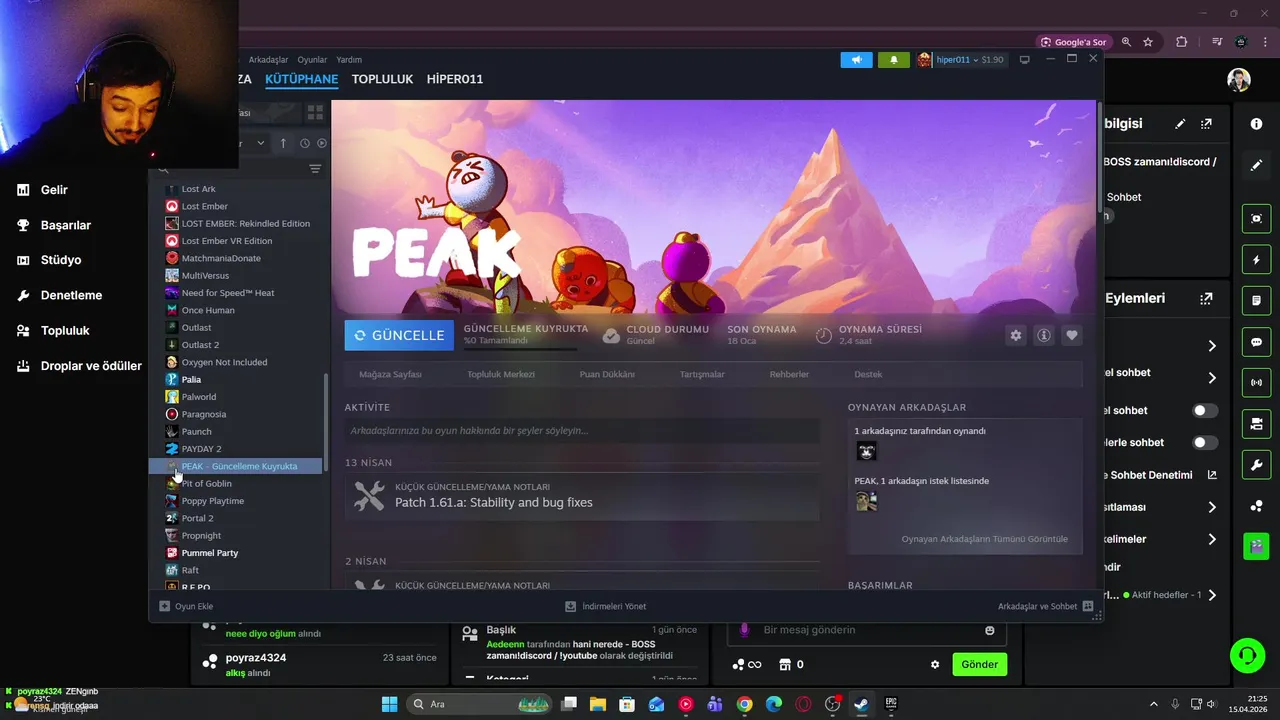Open wrench tools icon in right rail
The height and width of the screenshot is (720, 1280).
pos(1256,465)
